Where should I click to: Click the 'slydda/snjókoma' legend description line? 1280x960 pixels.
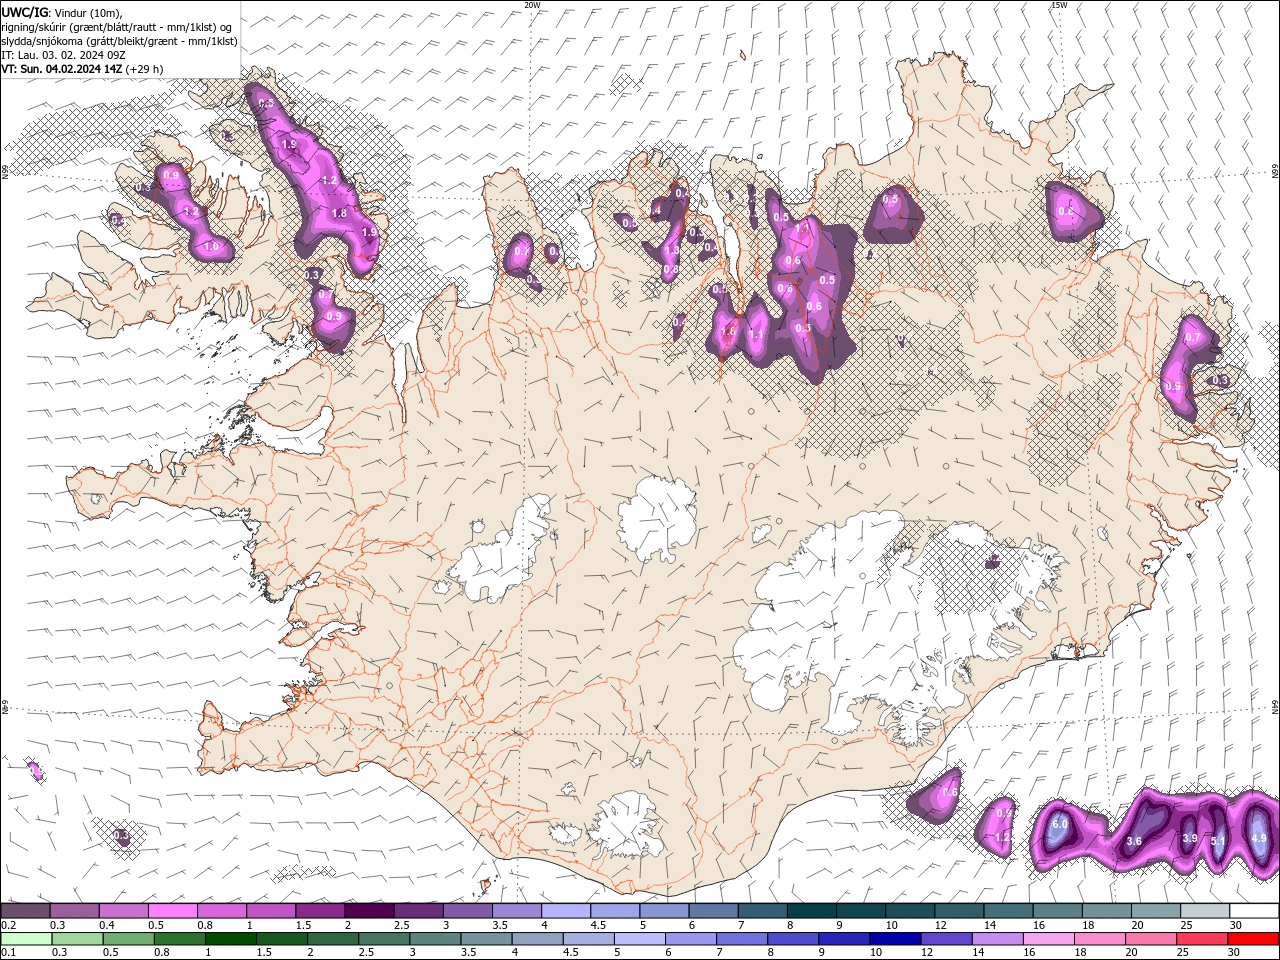click(119, 41)
